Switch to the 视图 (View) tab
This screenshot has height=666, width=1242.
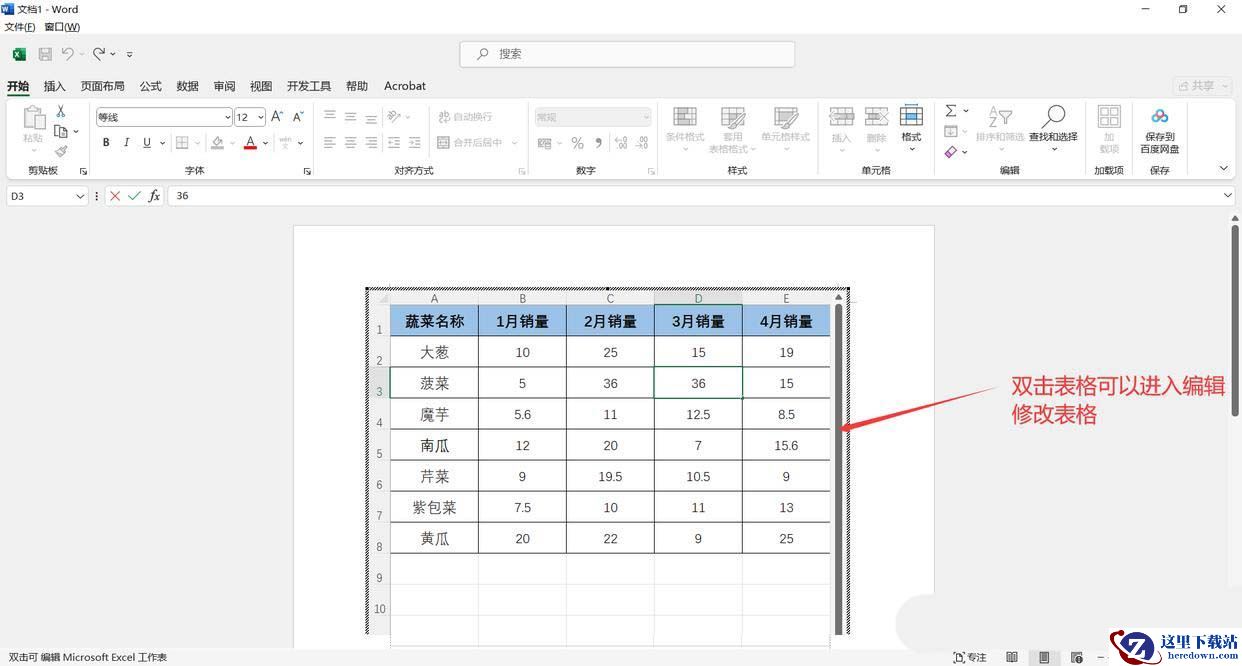[261, 86]
